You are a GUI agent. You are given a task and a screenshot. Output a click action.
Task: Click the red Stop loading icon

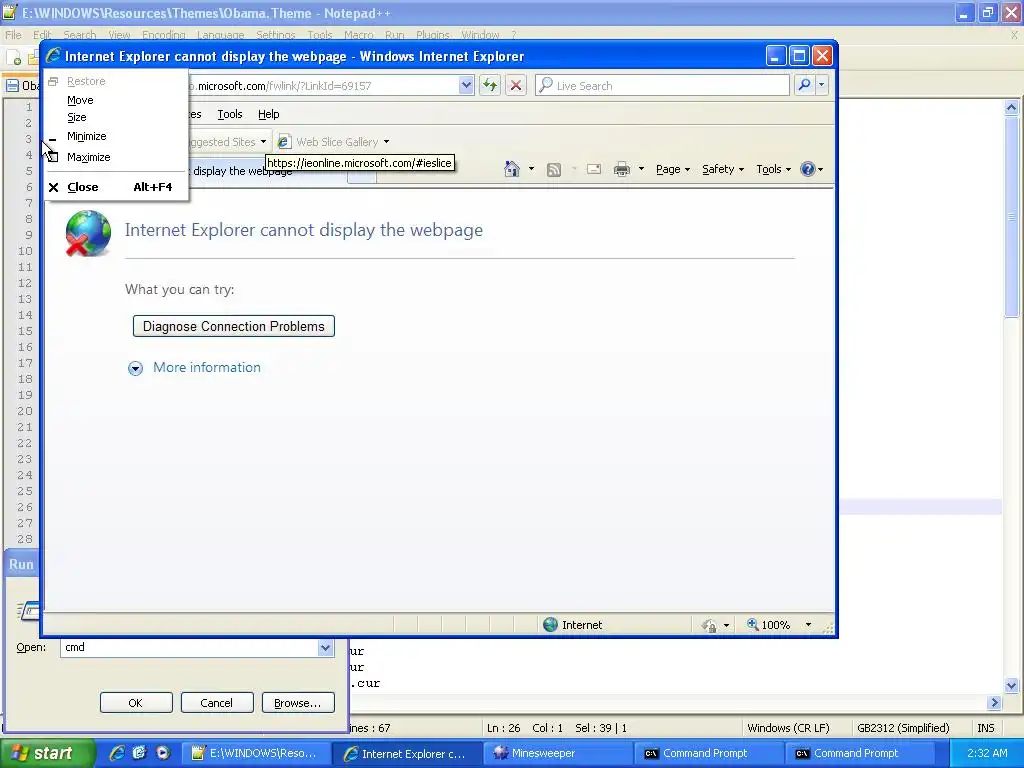coord(515,85)
